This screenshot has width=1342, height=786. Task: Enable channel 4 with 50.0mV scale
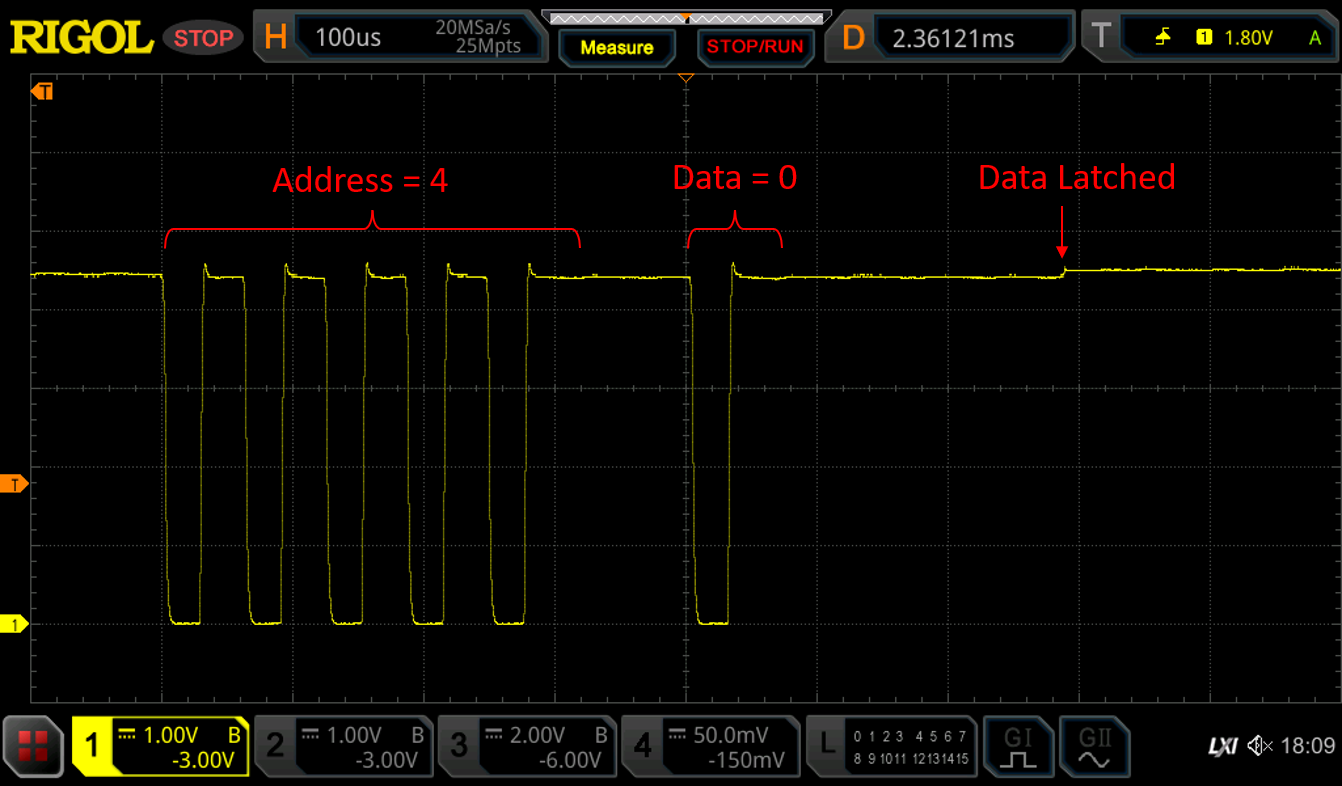(710, 746)
